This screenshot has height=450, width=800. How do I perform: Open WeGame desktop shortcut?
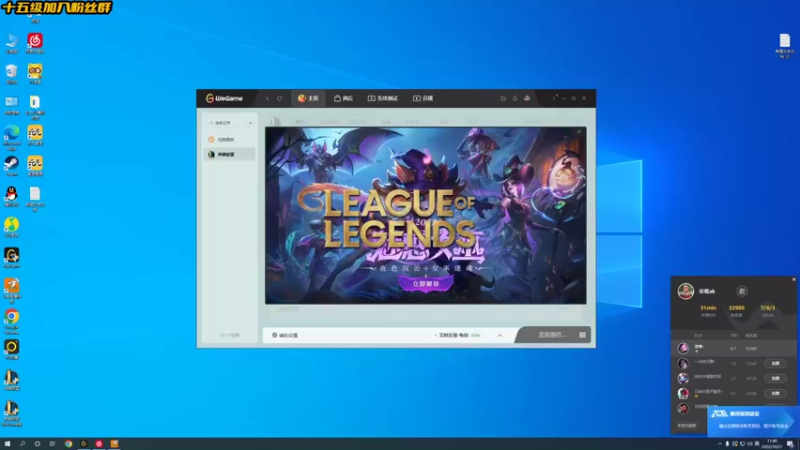11,258
